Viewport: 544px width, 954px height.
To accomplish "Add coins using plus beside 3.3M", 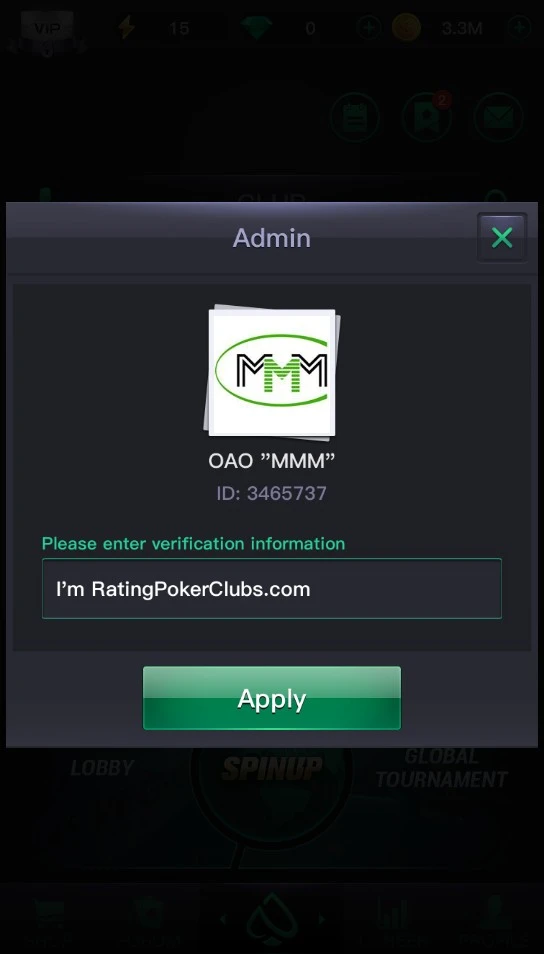I will [x=518, y=28].
